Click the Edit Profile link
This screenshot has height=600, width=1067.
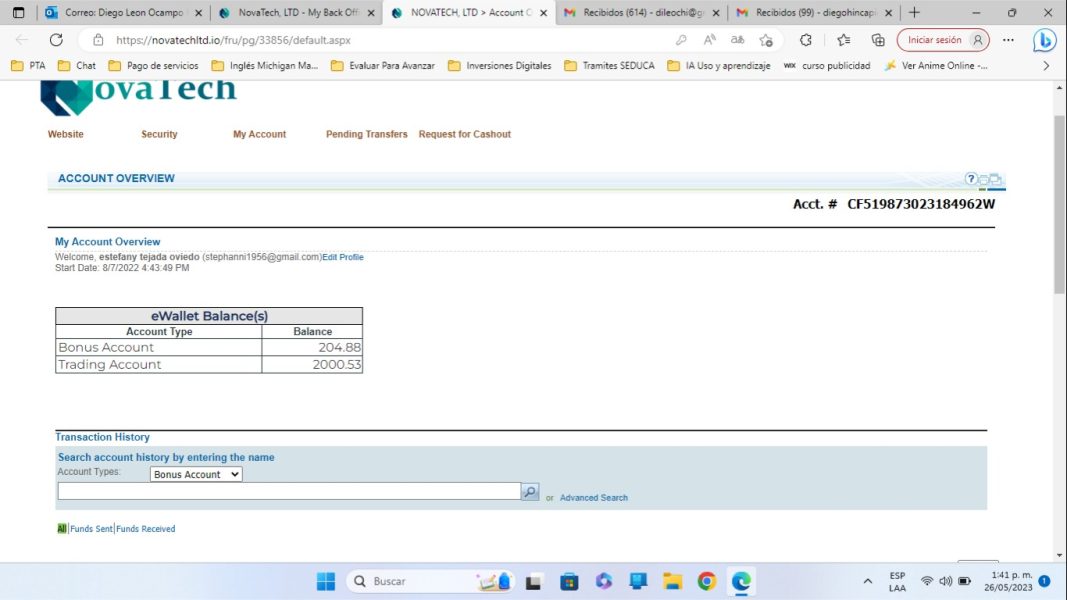tap(343, 257)
